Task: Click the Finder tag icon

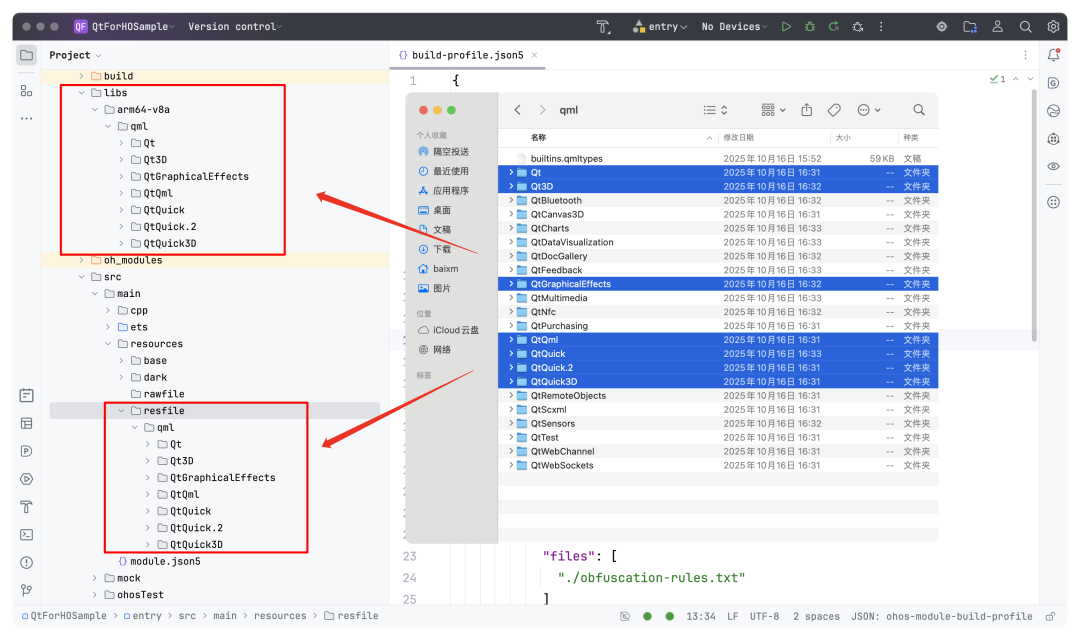Action: (834, 110)
